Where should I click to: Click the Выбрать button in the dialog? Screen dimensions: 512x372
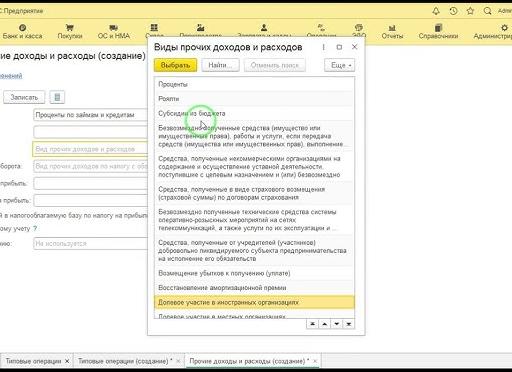(175, 65)
